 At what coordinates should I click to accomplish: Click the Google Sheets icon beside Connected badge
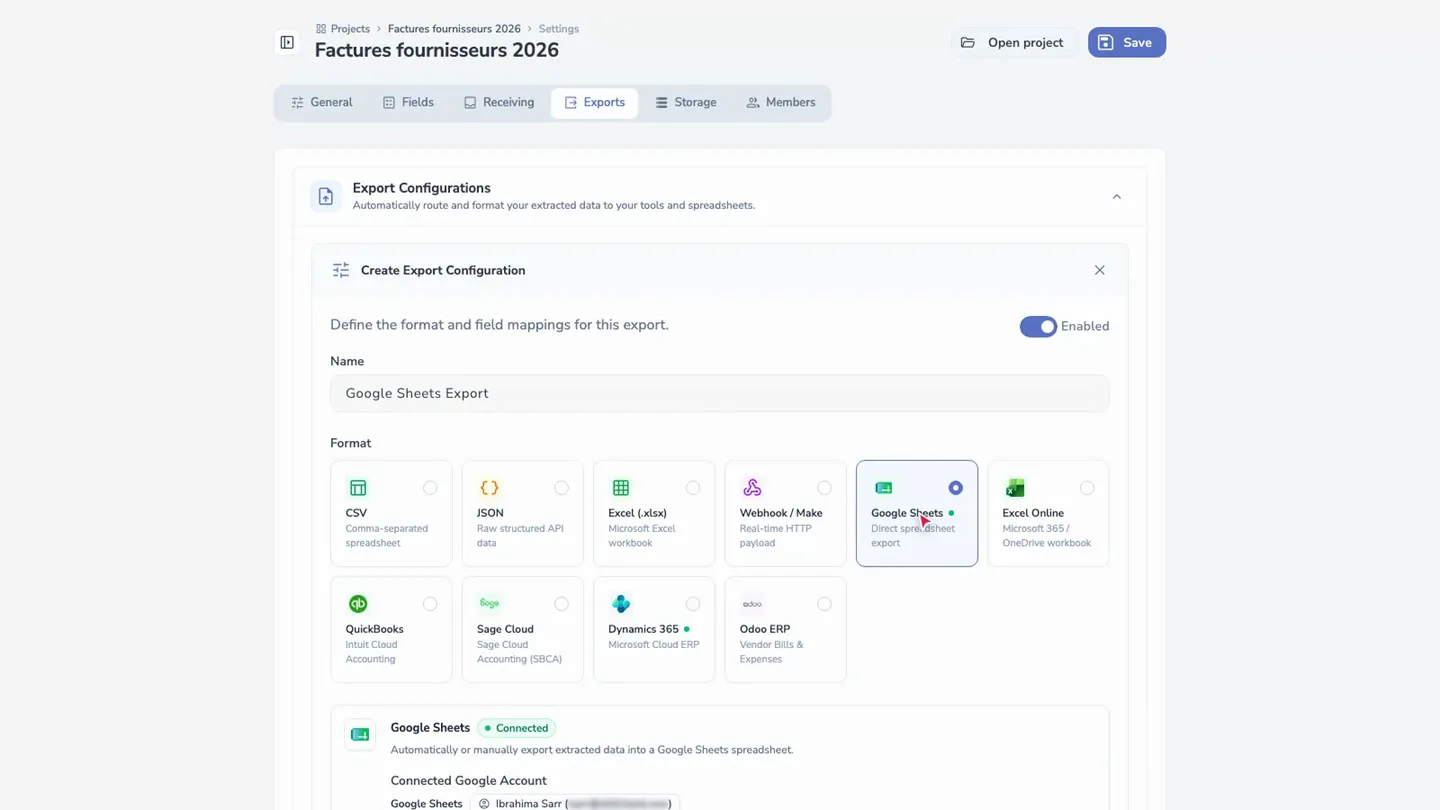click(x=360, y=735)
